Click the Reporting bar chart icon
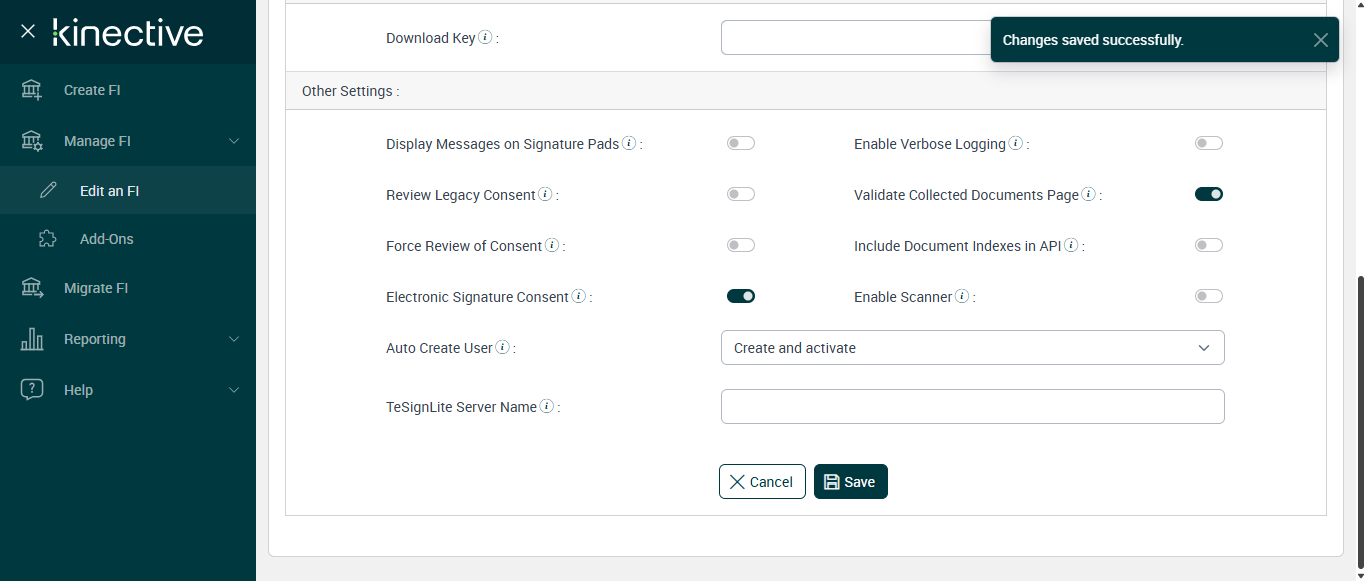 coord(32,339)
